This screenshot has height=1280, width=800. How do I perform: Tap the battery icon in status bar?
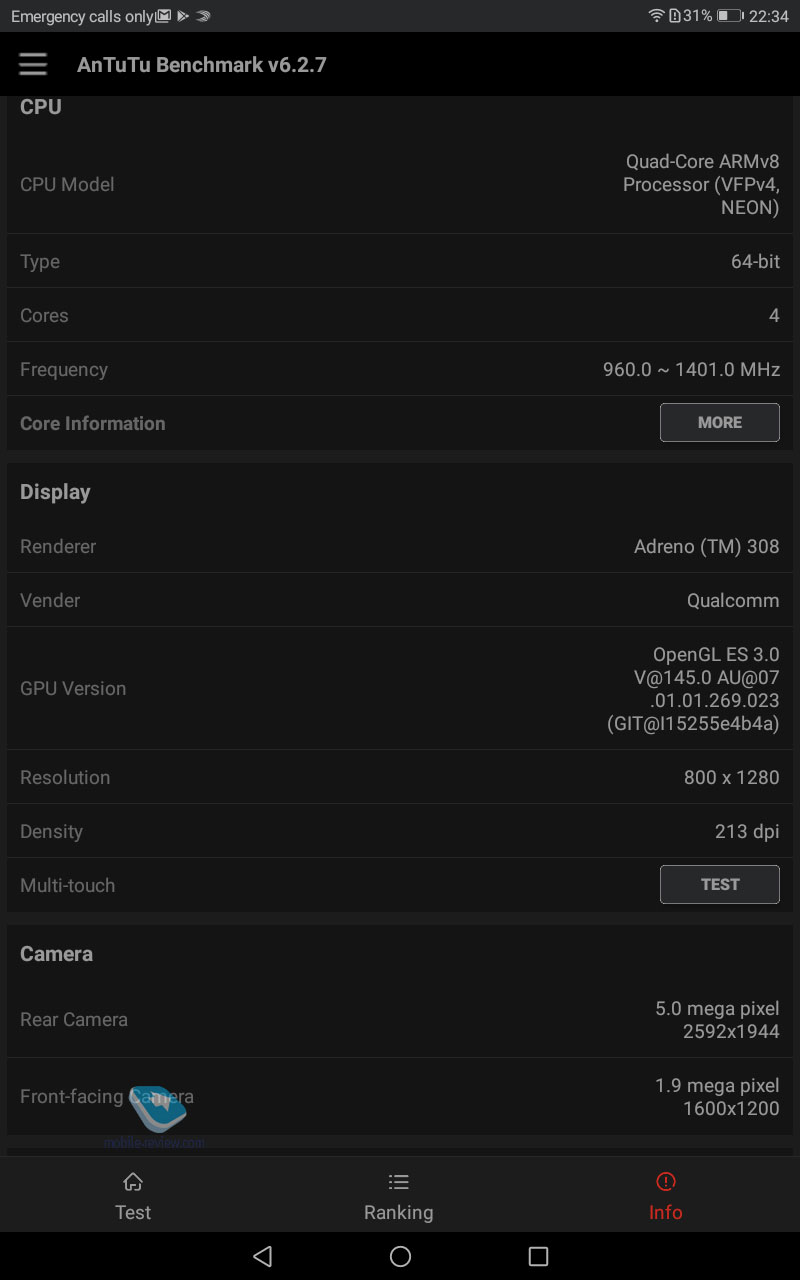point(729,16)
